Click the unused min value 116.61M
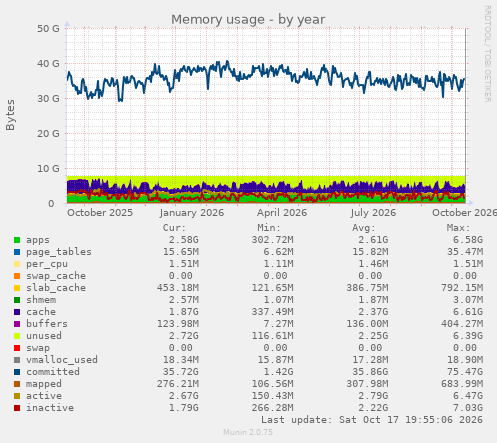 (x=272, y=336)
